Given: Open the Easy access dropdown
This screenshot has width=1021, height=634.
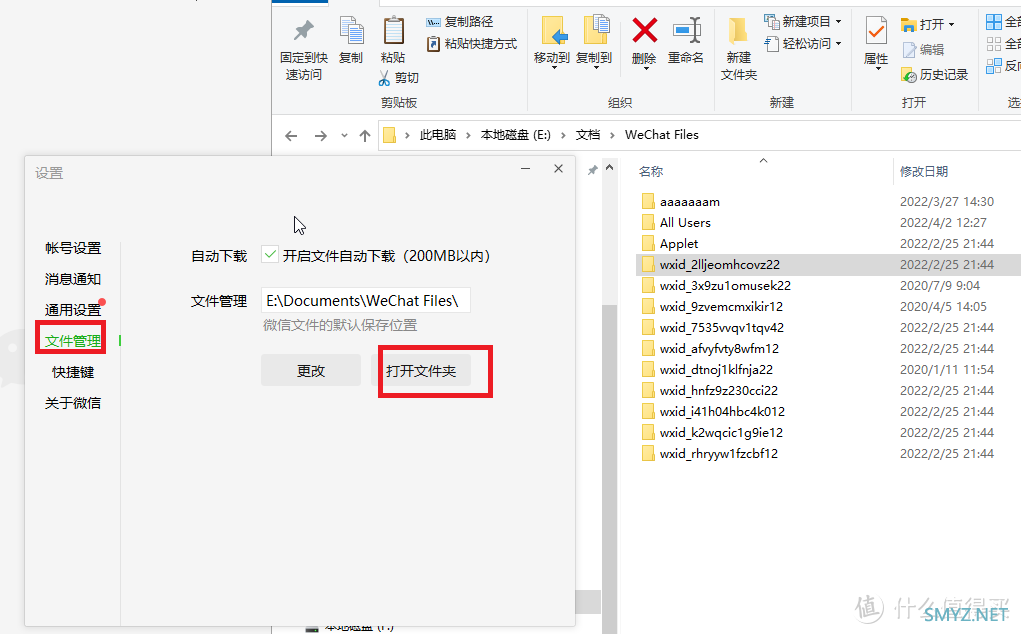Looking at the screenshot, I should 803,44.
